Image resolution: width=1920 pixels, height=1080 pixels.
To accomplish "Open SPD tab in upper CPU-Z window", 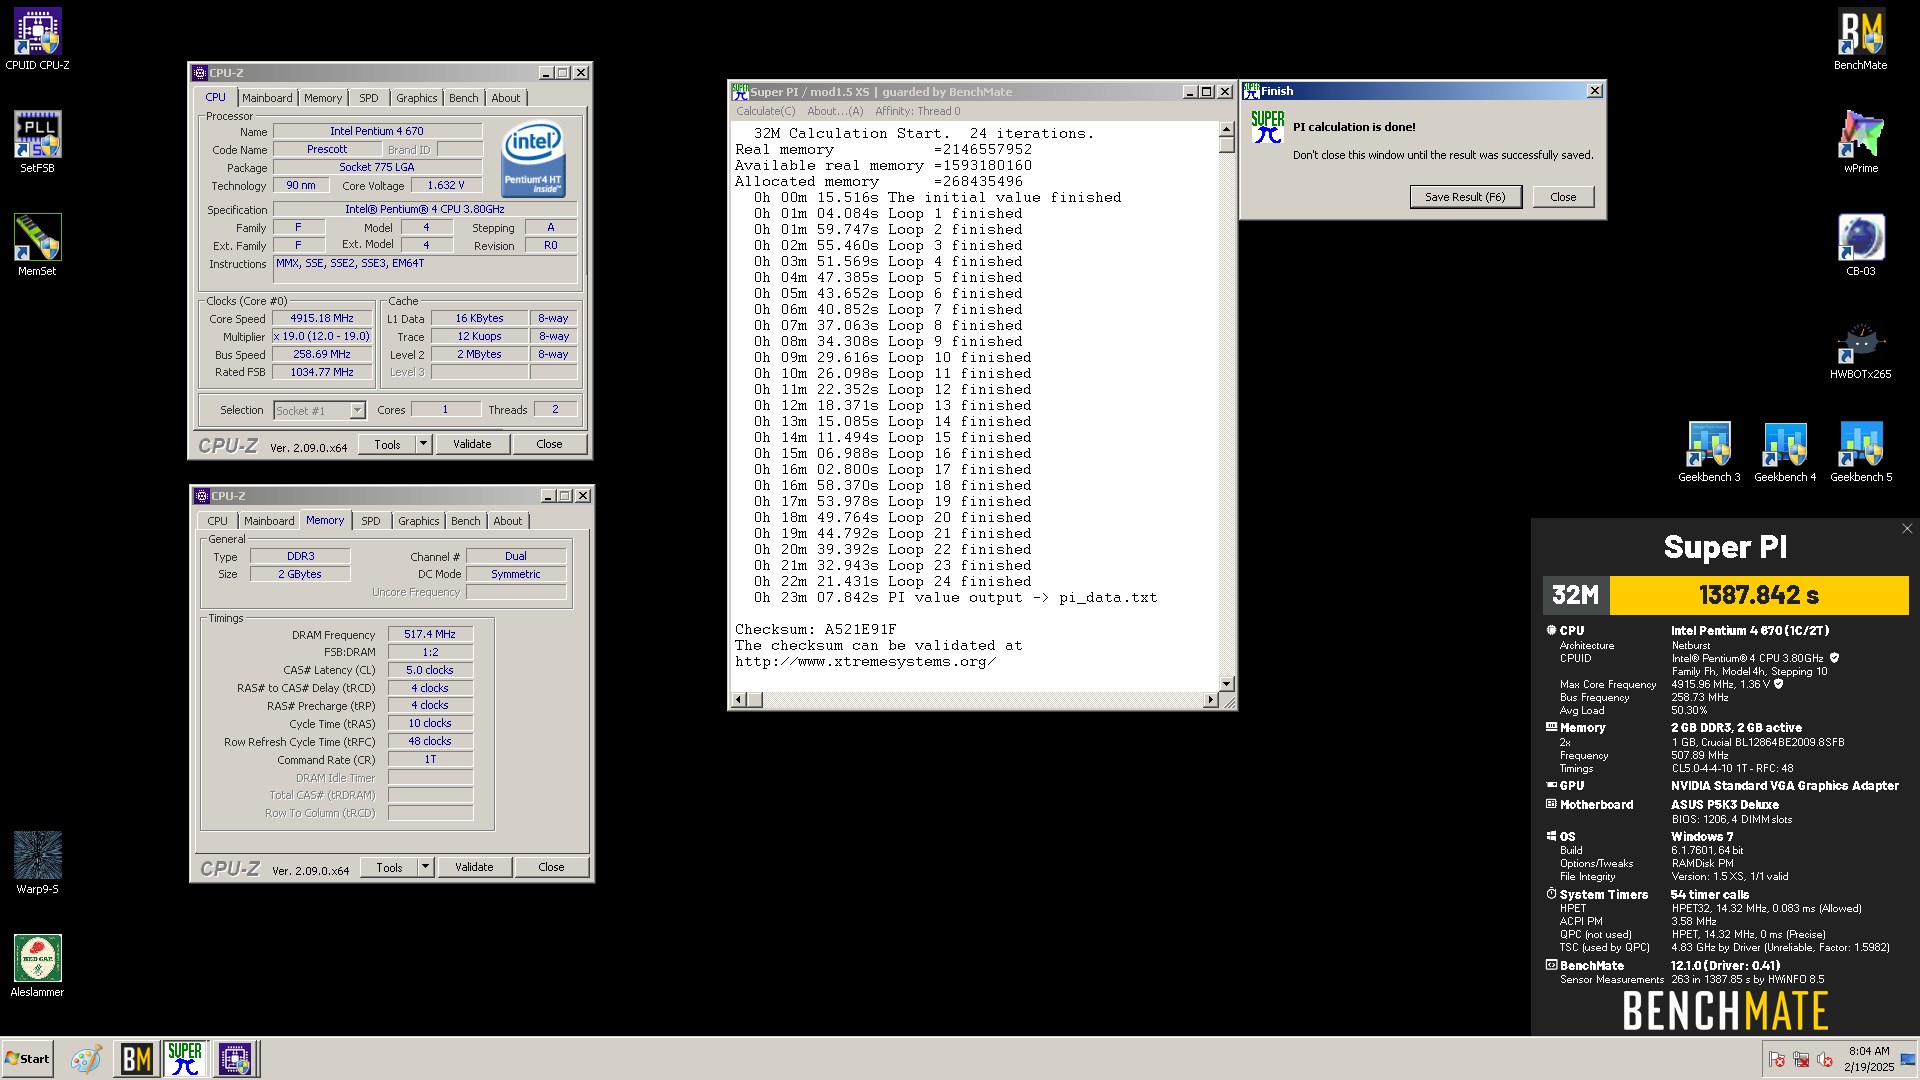I will pyautogui.click(x=369, y=98).
